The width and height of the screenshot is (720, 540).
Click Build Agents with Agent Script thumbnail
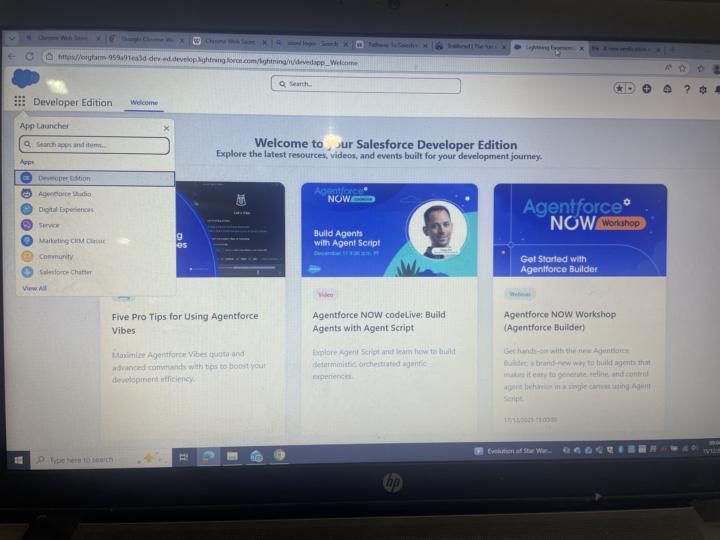click(389, 230)
